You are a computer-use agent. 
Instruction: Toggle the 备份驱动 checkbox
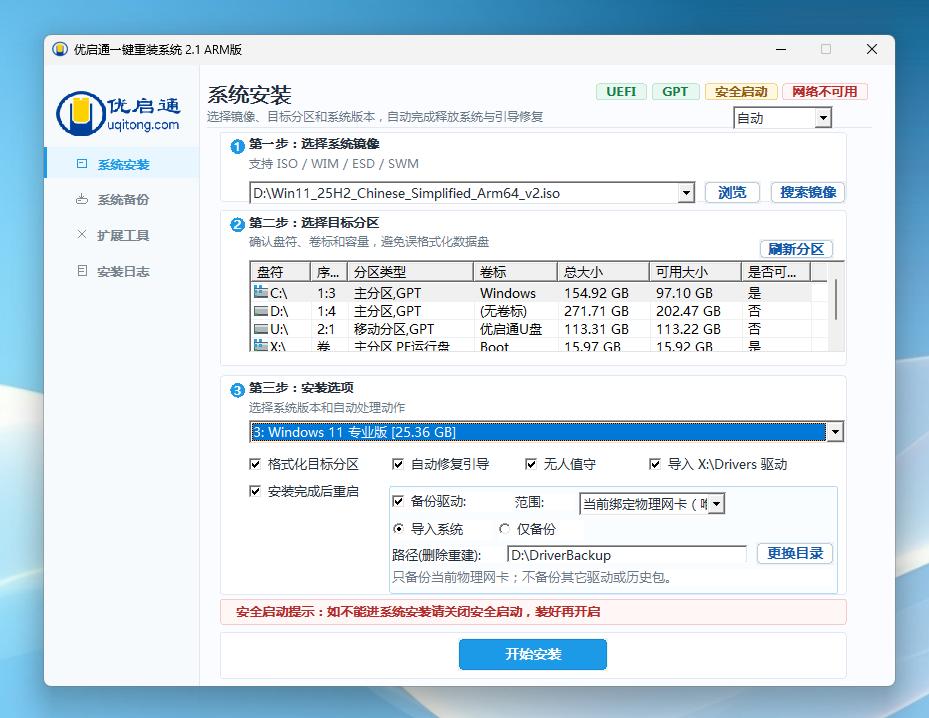(398, 501)
